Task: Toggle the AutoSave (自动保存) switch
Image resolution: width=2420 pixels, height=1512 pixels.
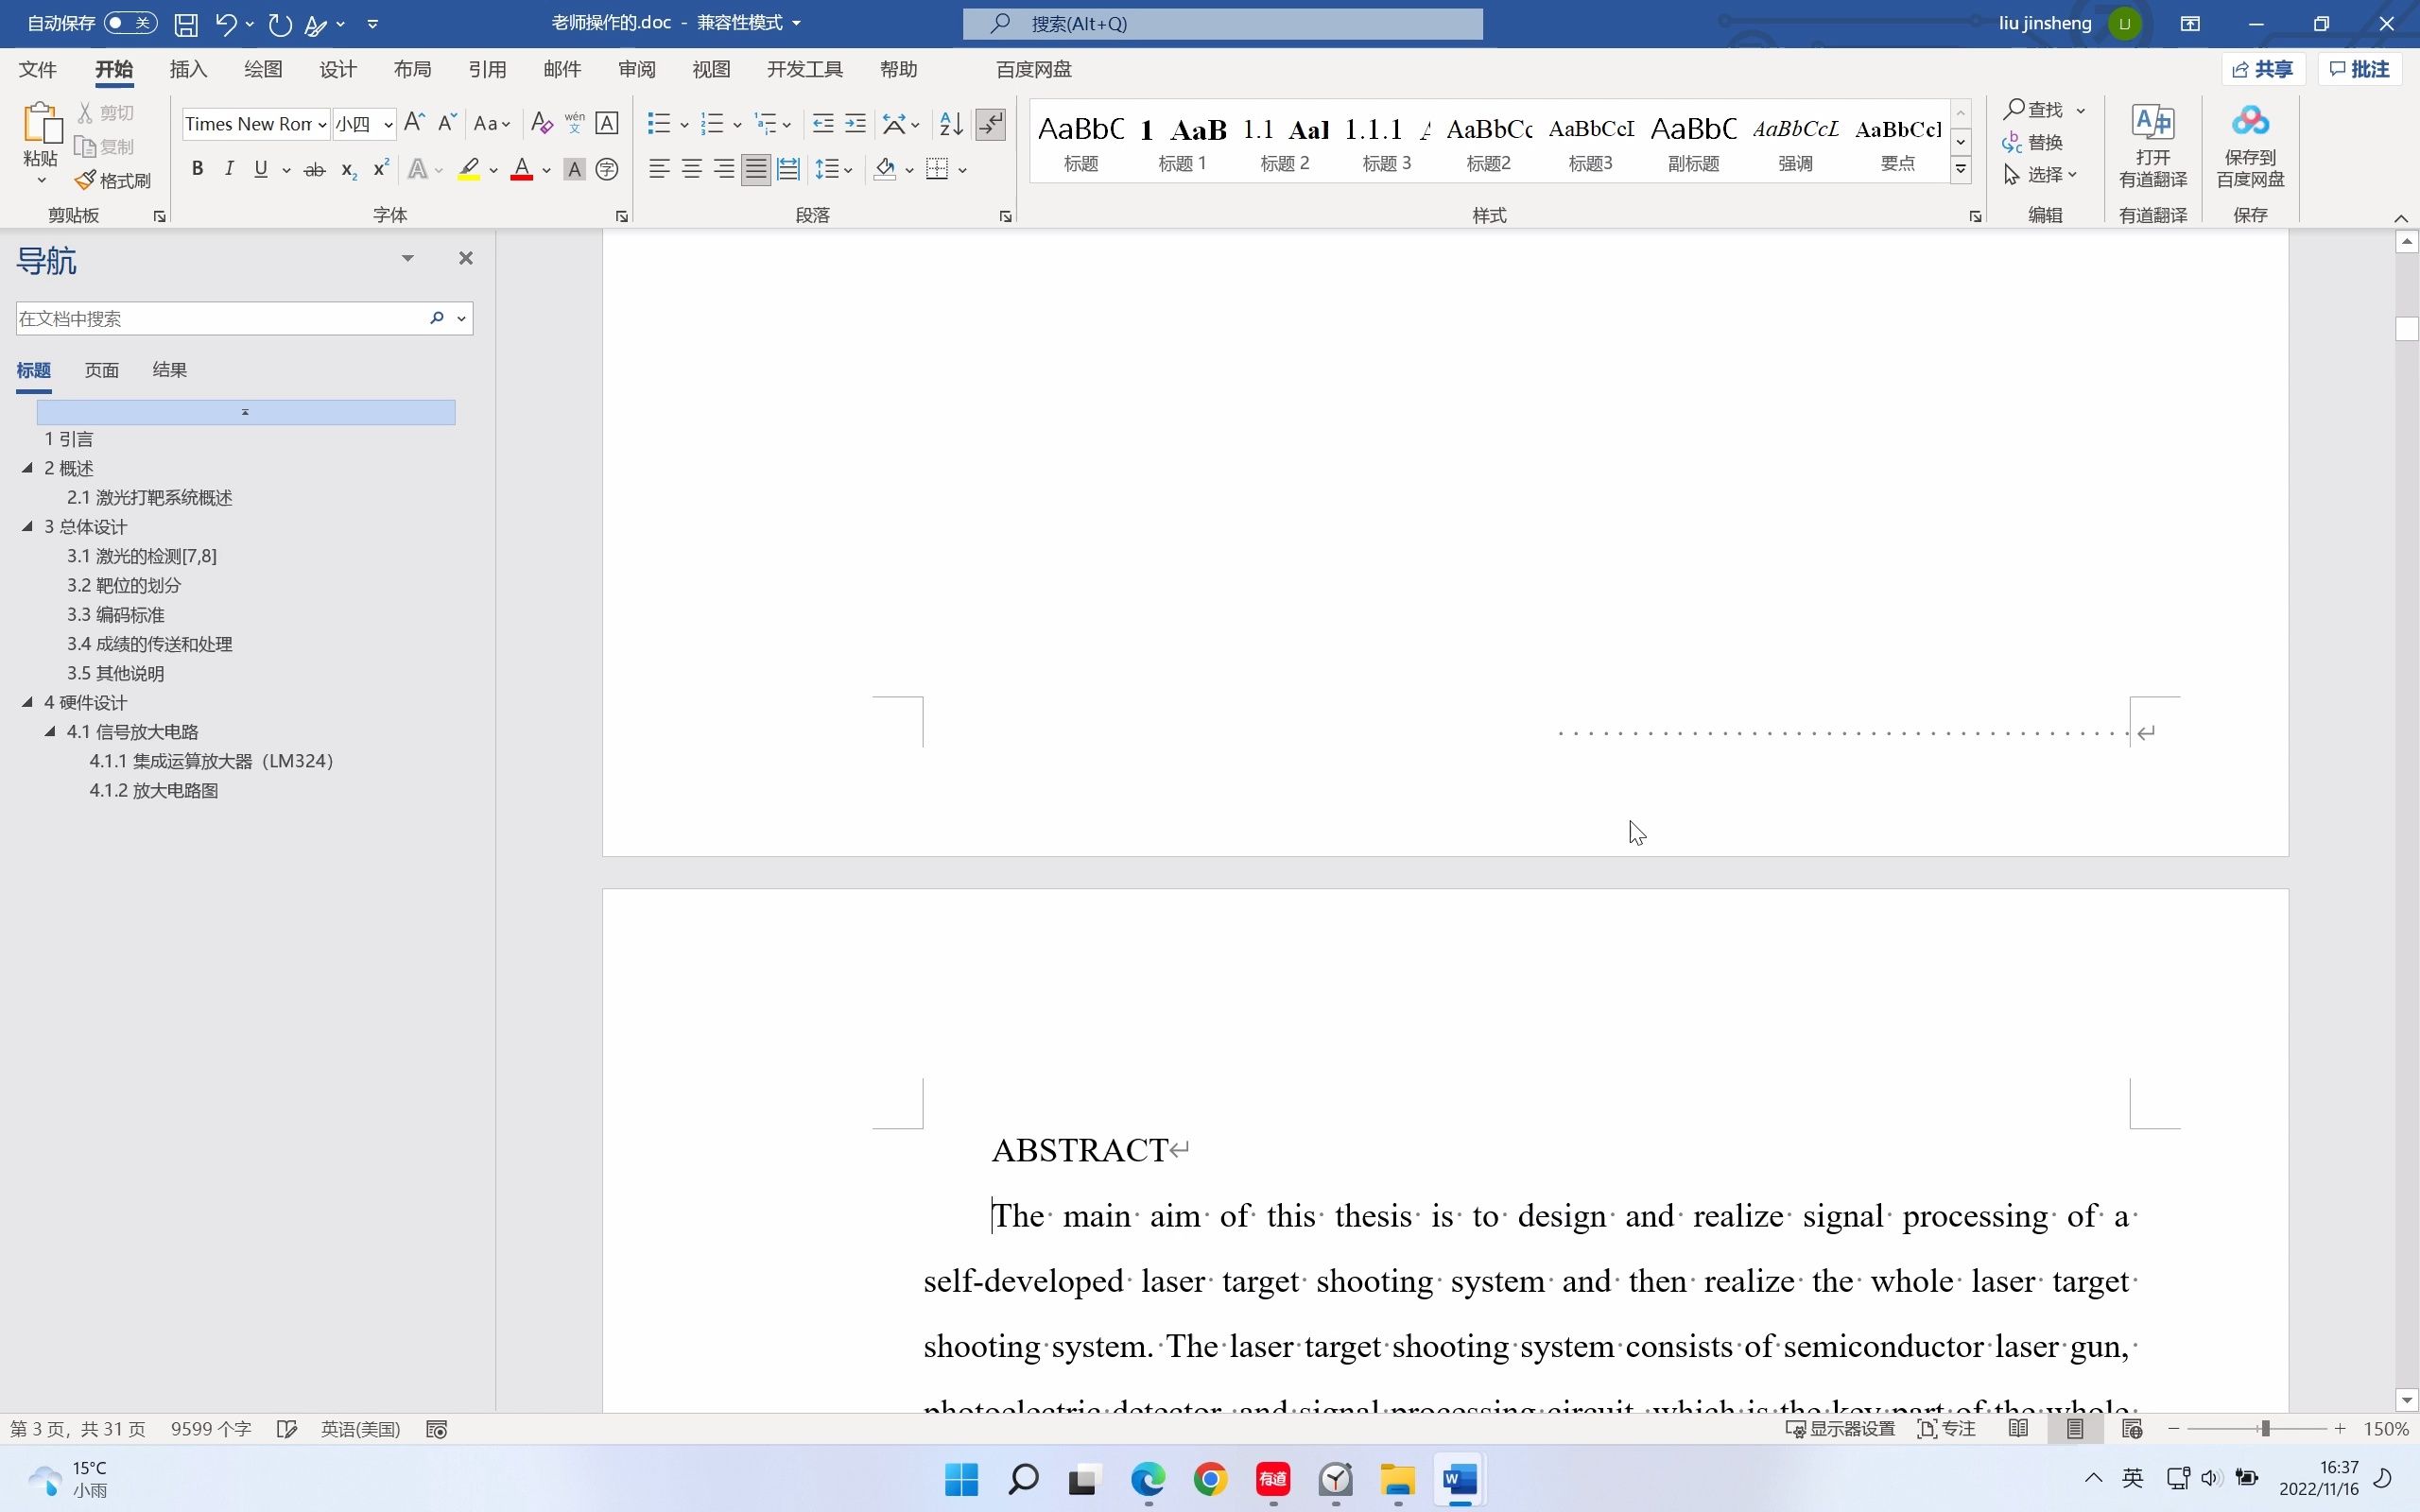Action: coord(130,23)
